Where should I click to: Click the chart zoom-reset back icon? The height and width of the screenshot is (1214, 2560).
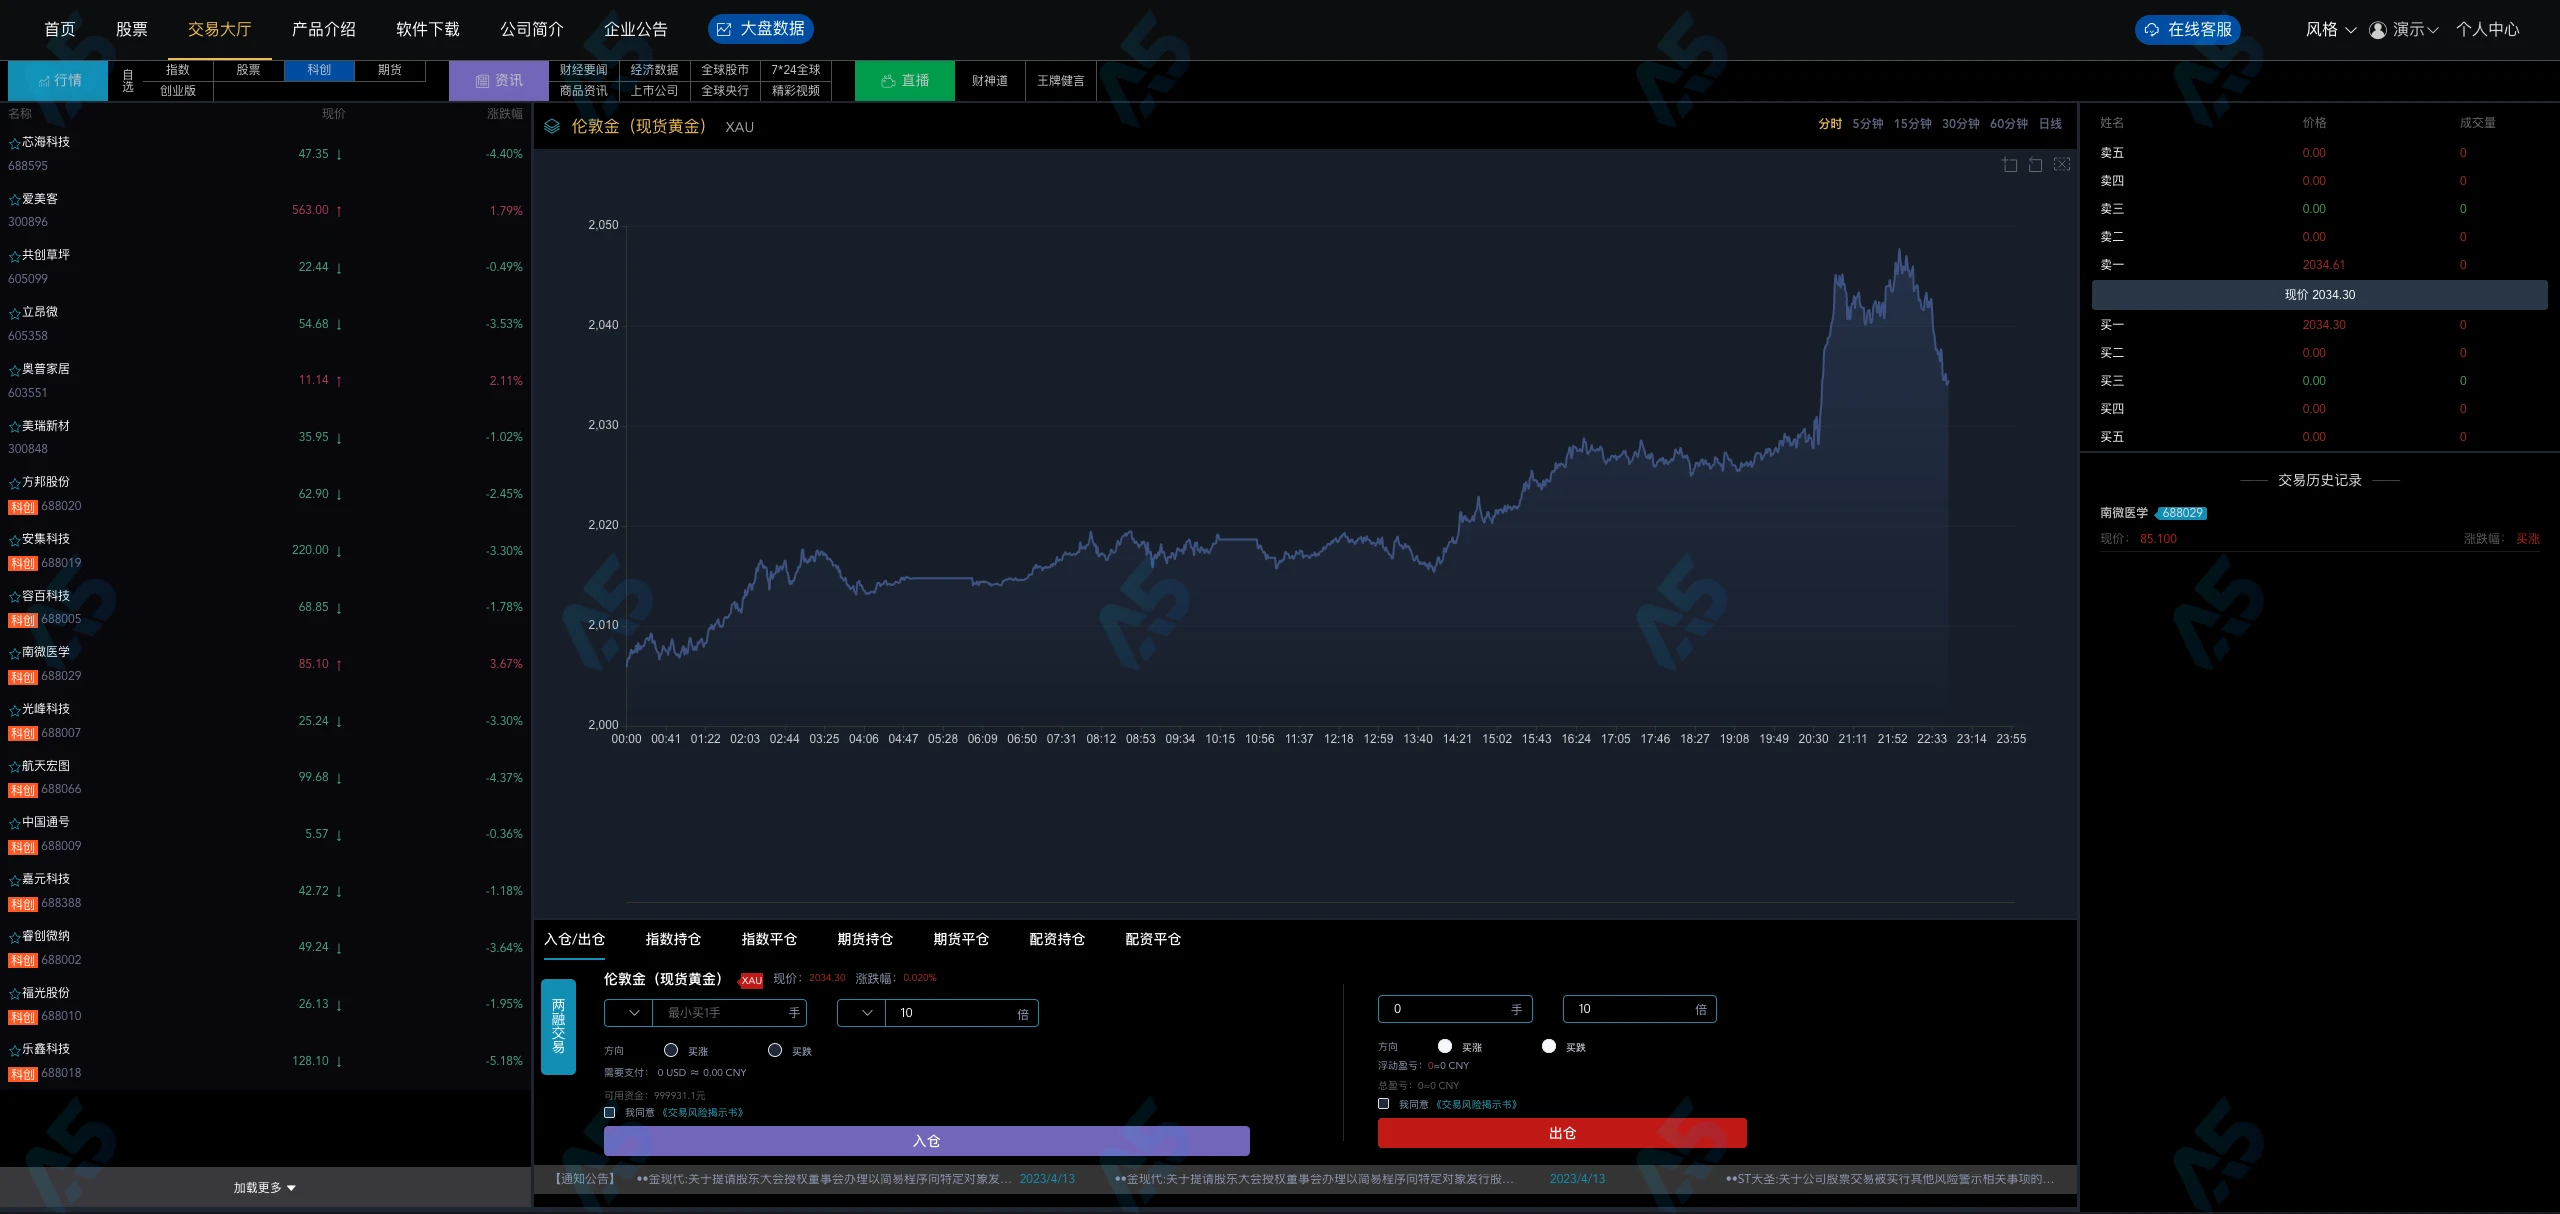point(2035,165)
